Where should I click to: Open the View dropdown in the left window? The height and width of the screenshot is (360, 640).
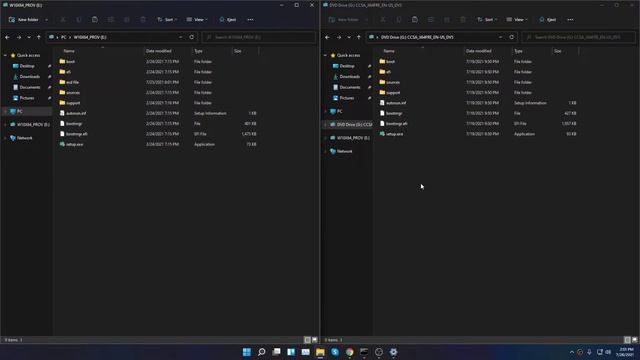tap(197, 20)
